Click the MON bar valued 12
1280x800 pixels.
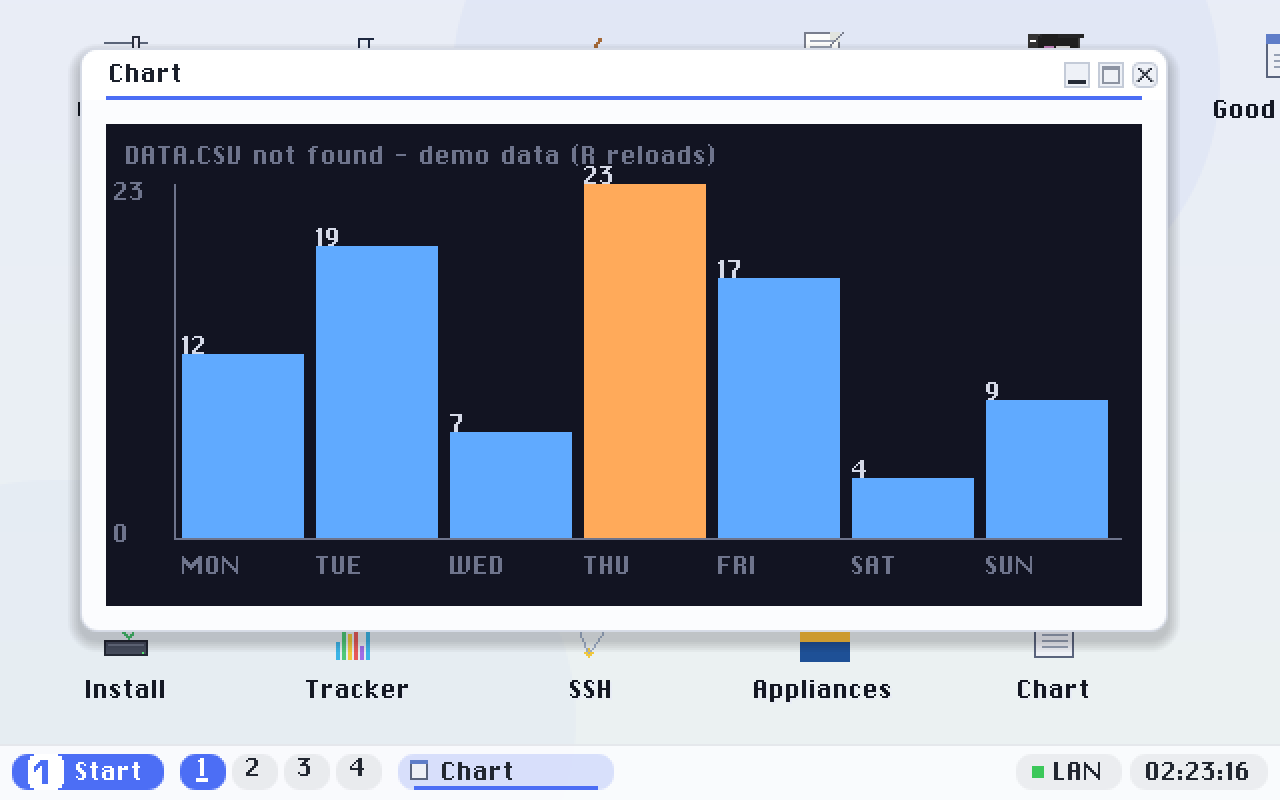(x=243, y=446)
